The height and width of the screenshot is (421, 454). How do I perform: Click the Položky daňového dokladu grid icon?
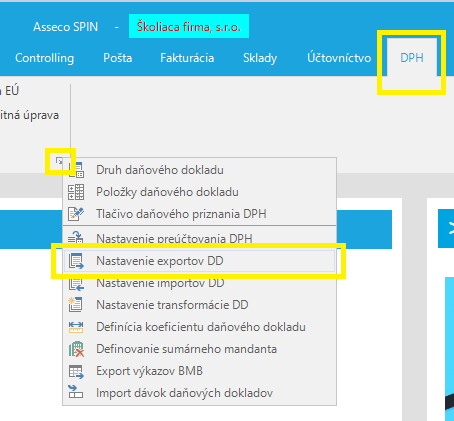point(76,192)
